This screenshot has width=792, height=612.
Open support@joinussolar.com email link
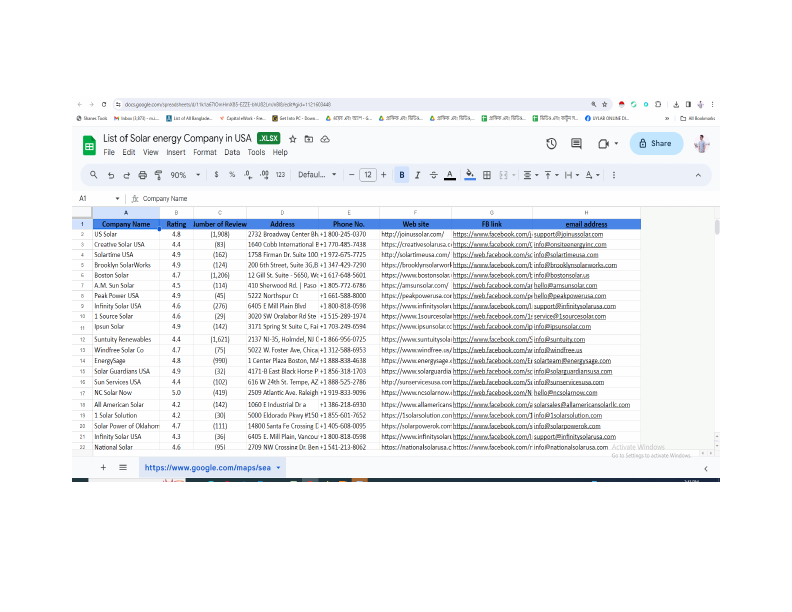pos(568,234)
